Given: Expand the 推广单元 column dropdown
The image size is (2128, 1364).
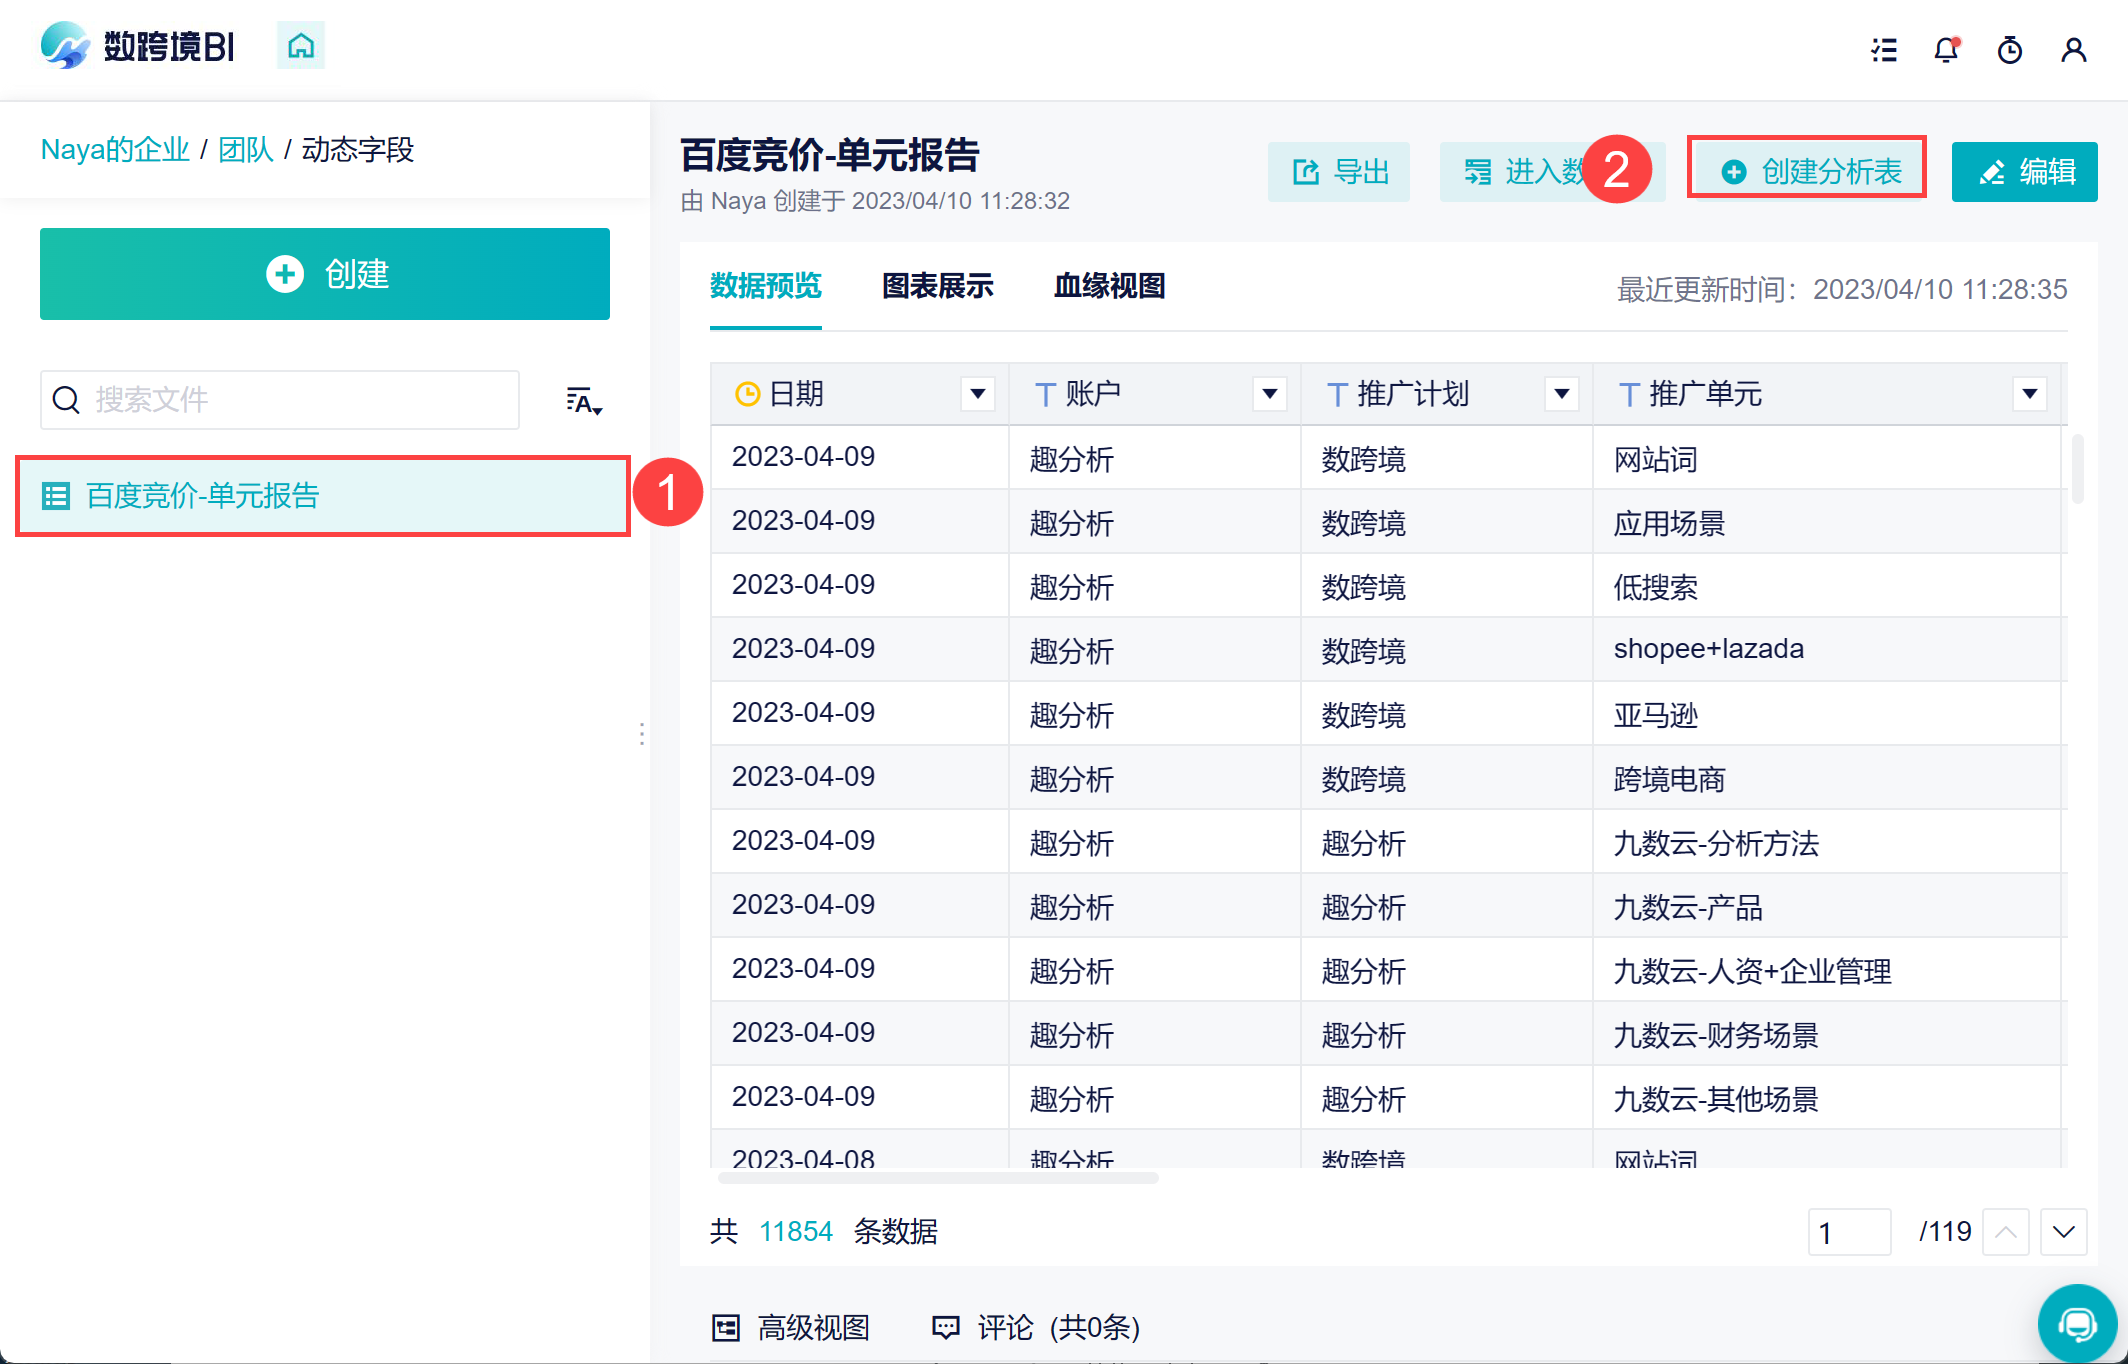Looking at the screenshot, I should tap(2029, 394).
